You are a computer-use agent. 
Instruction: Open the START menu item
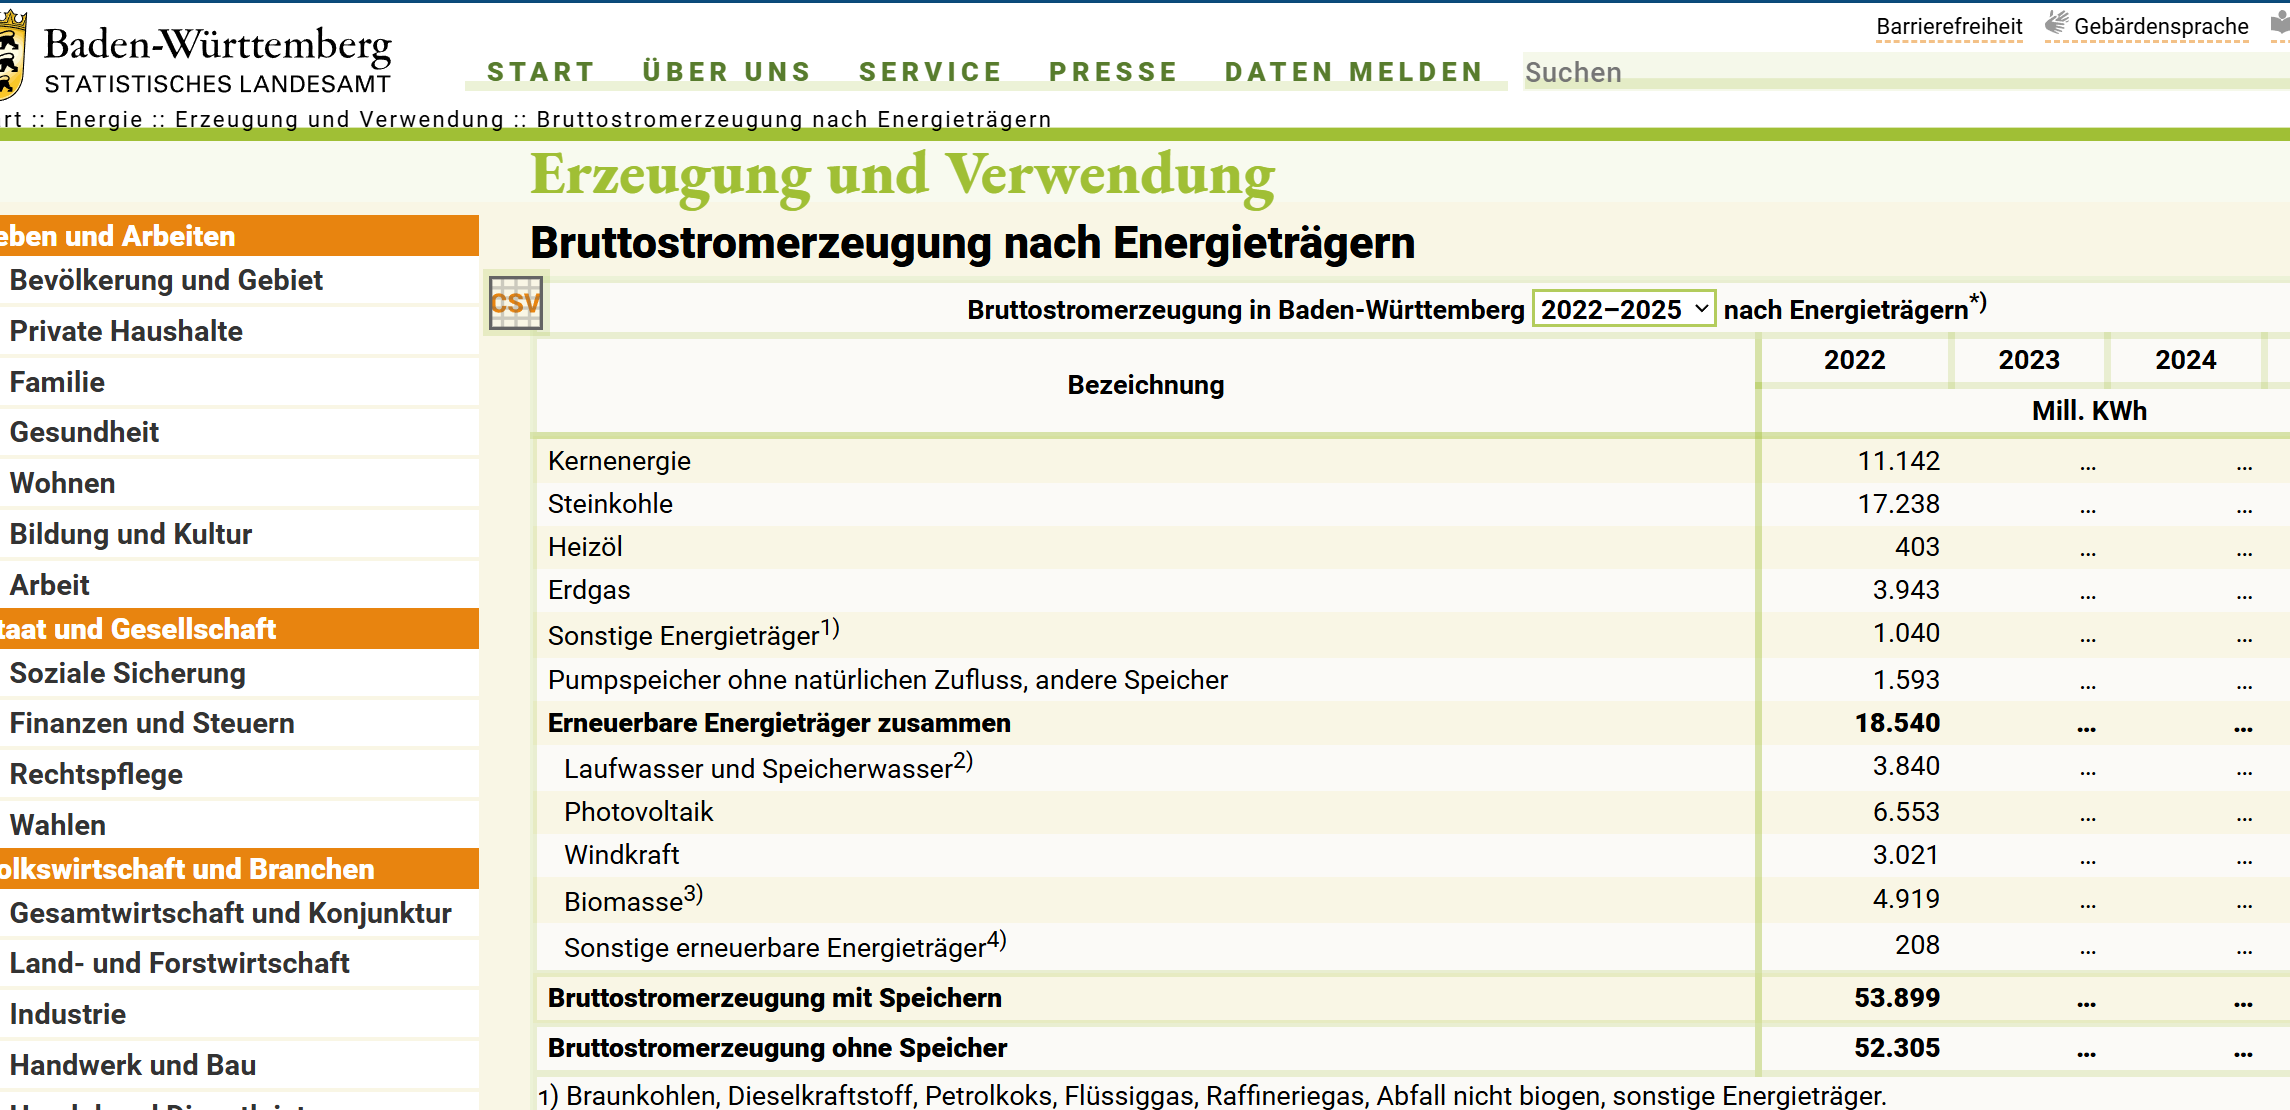pos(541,72)
